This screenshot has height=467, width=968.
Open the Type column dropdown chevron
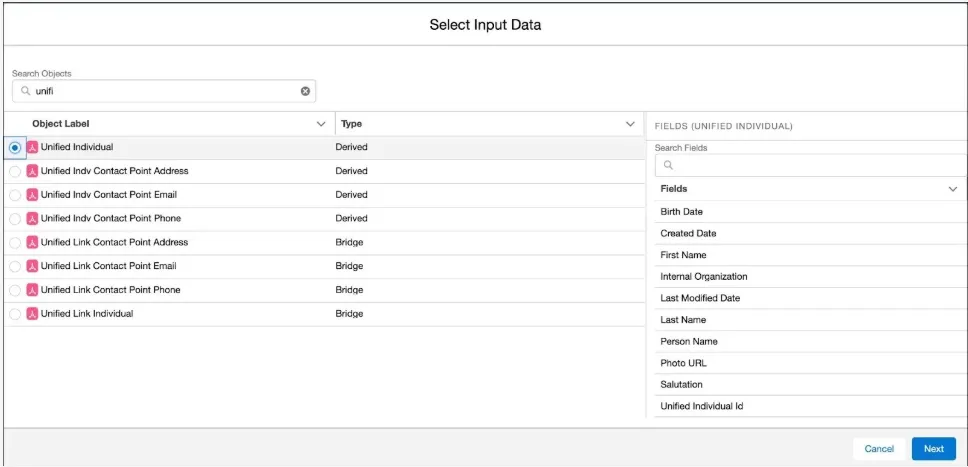pos(630,124)
